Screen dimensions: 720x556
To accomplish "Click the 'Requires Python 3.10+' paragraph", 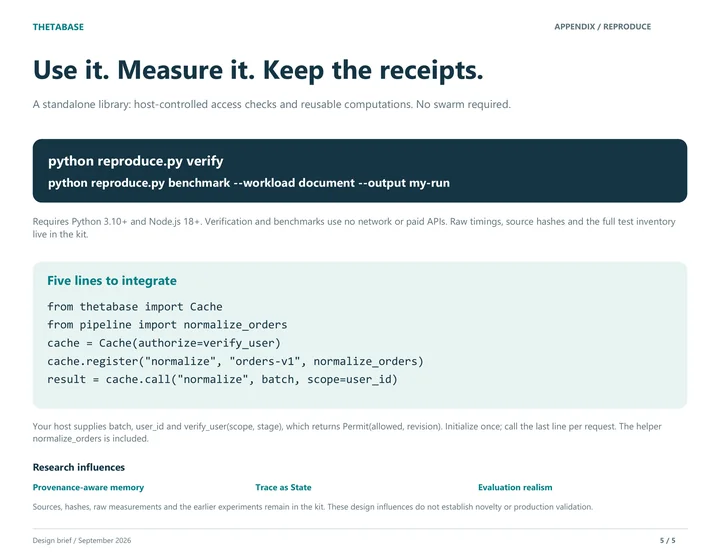I will 354,228.
